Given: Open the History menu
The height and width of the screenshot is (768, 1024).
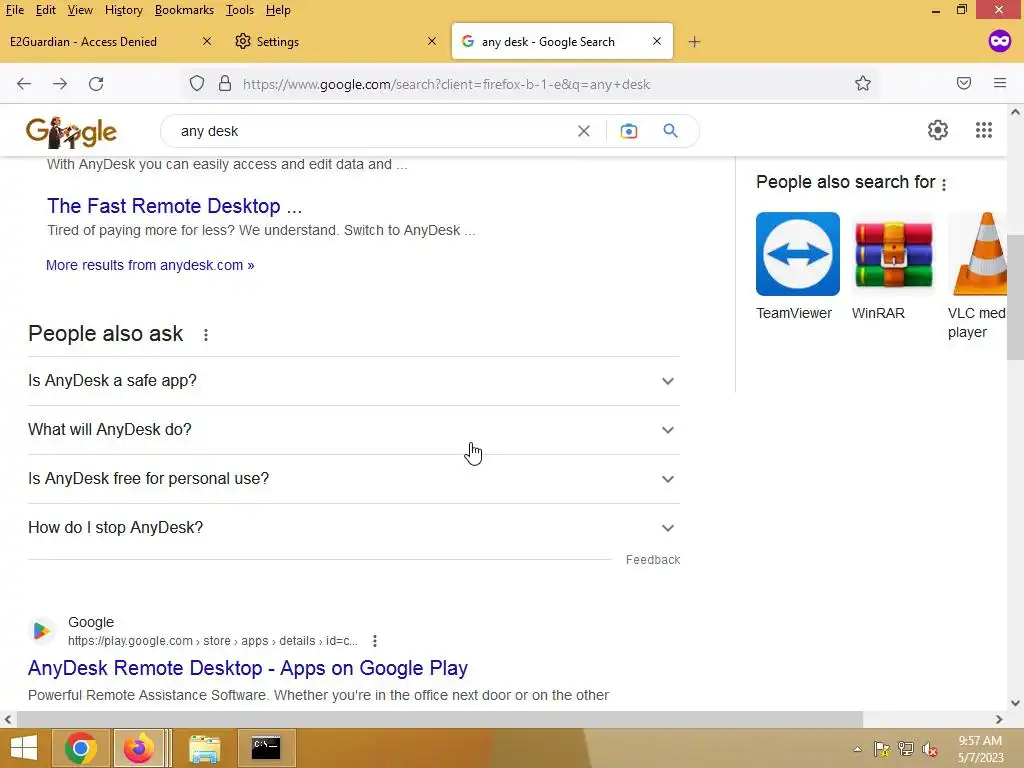Looking at the screenshot, I should pos(123,10).
